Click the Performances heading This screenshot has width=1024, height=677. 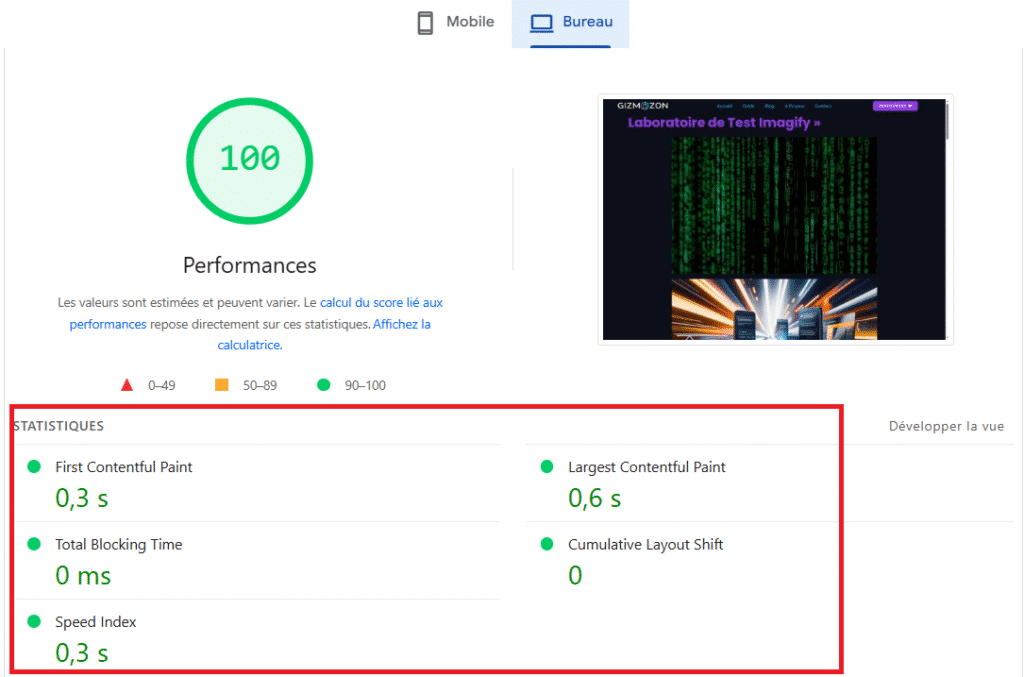249,265
